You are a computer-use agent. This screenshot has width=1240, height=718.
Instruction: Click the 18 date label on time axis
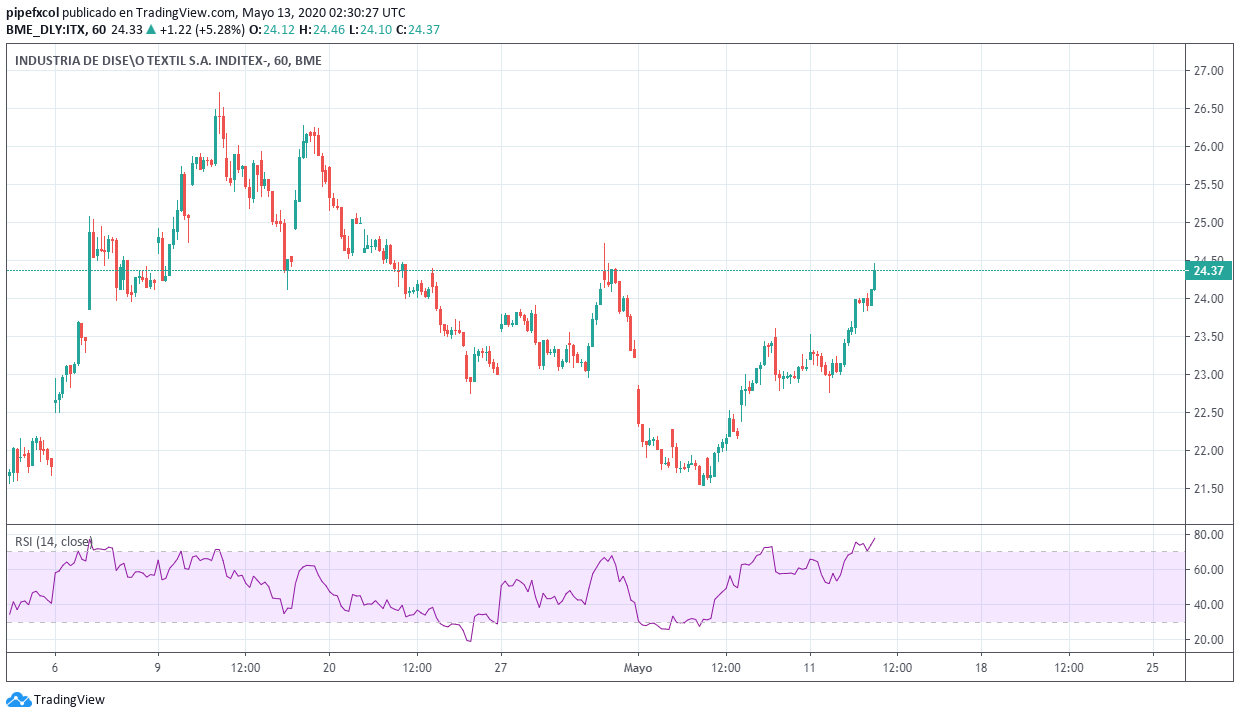tap(981, 667)
